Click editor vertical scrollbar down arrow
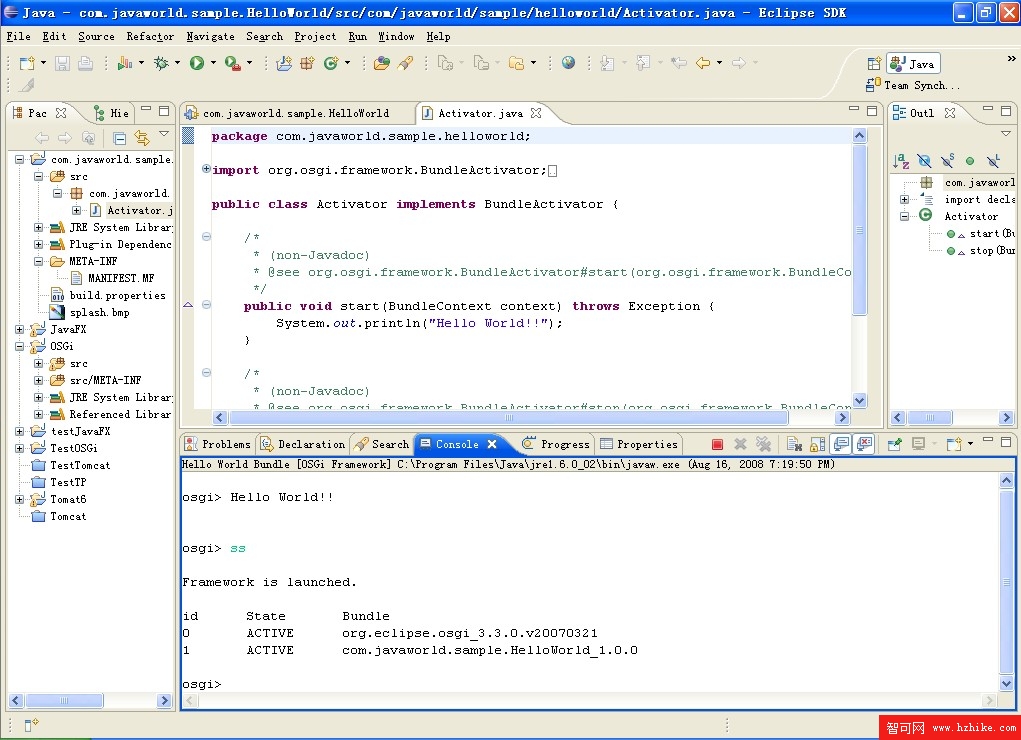1021x740 pixels. pos(860,401)
